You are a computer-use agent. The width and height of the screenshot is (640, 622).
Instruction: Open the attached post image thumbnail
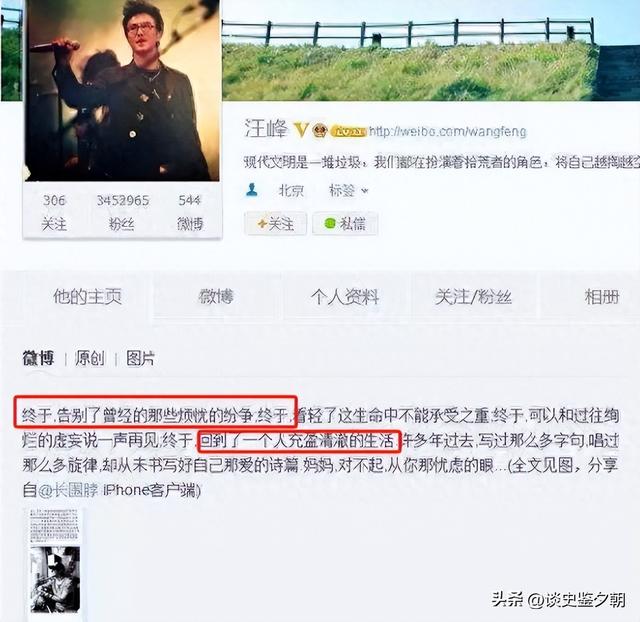55,560
